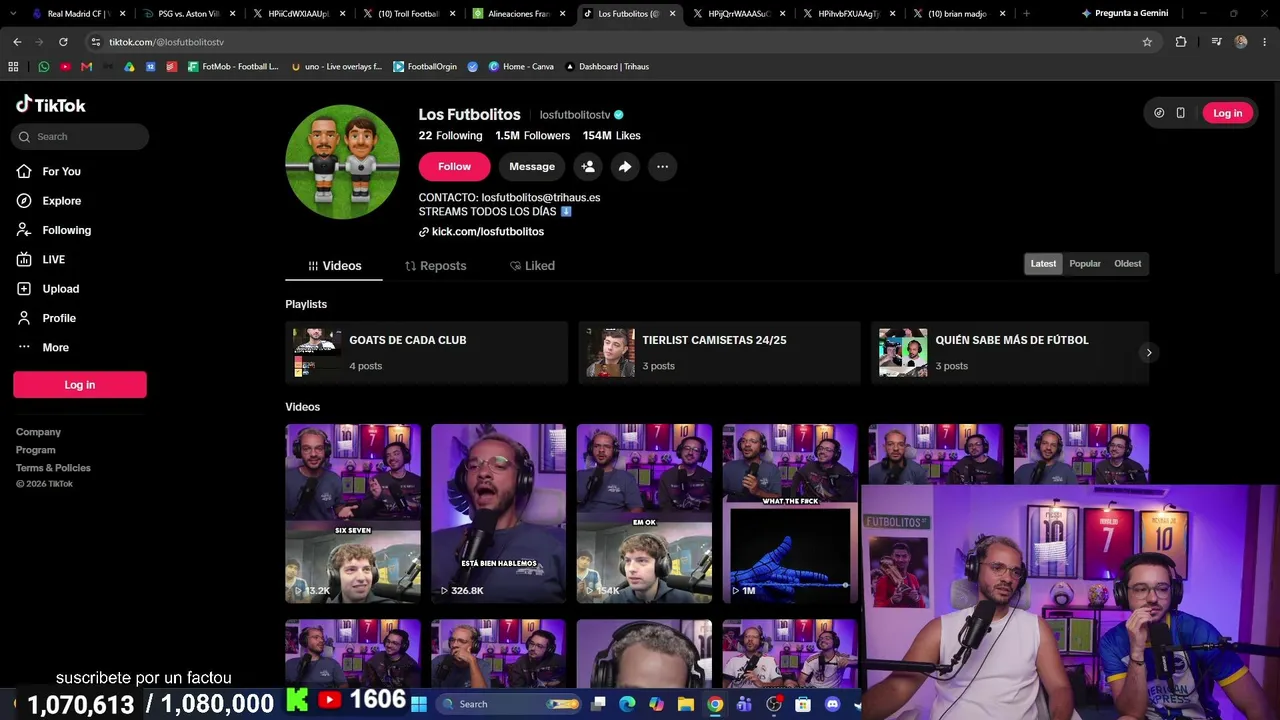Image resolution: width=1280 pixels, height=720 pixels.
Task: Open the kick.com/losfutbolitos link
Action: (481, 232)
